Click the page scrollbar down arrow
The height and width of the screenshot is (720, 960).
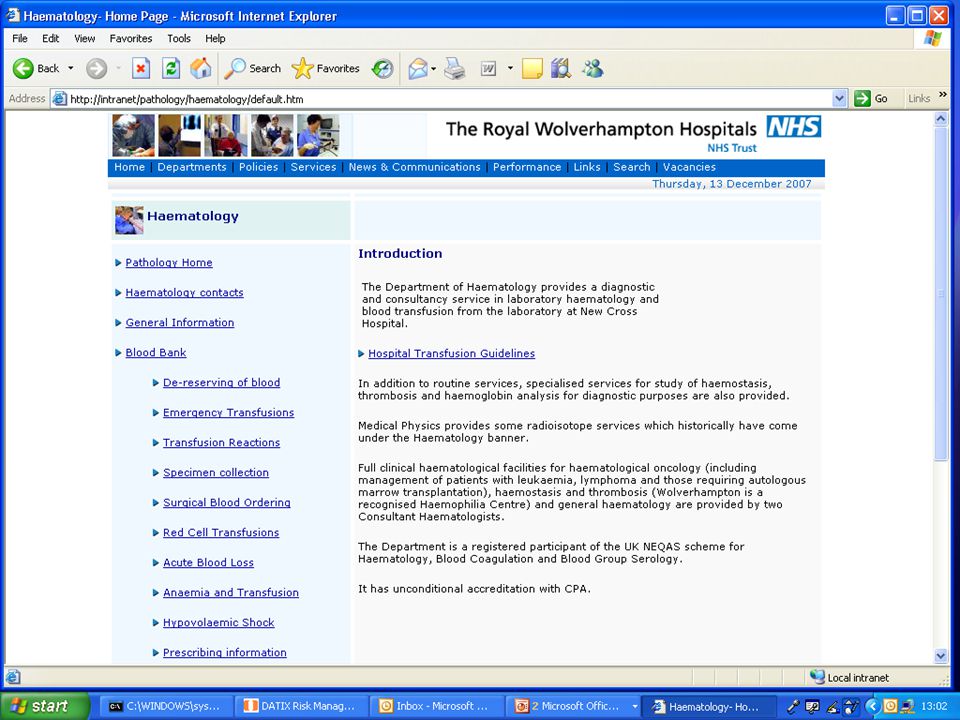pyautogui.click(x=941, y=656)
